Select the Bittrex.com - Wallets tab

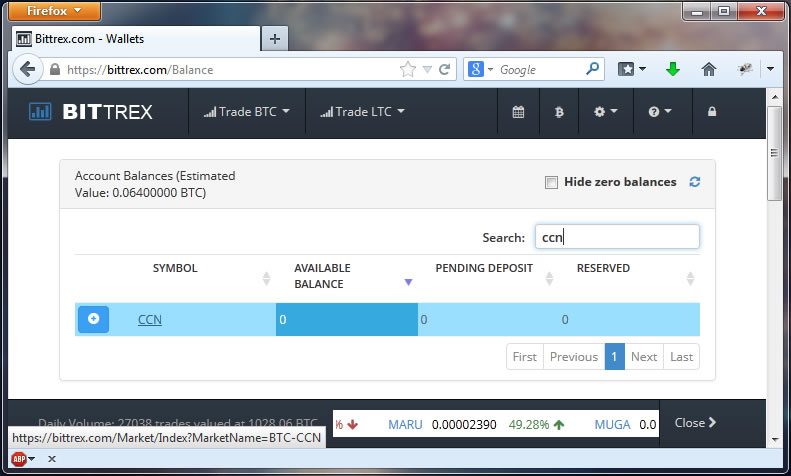[x=135, y=39]
